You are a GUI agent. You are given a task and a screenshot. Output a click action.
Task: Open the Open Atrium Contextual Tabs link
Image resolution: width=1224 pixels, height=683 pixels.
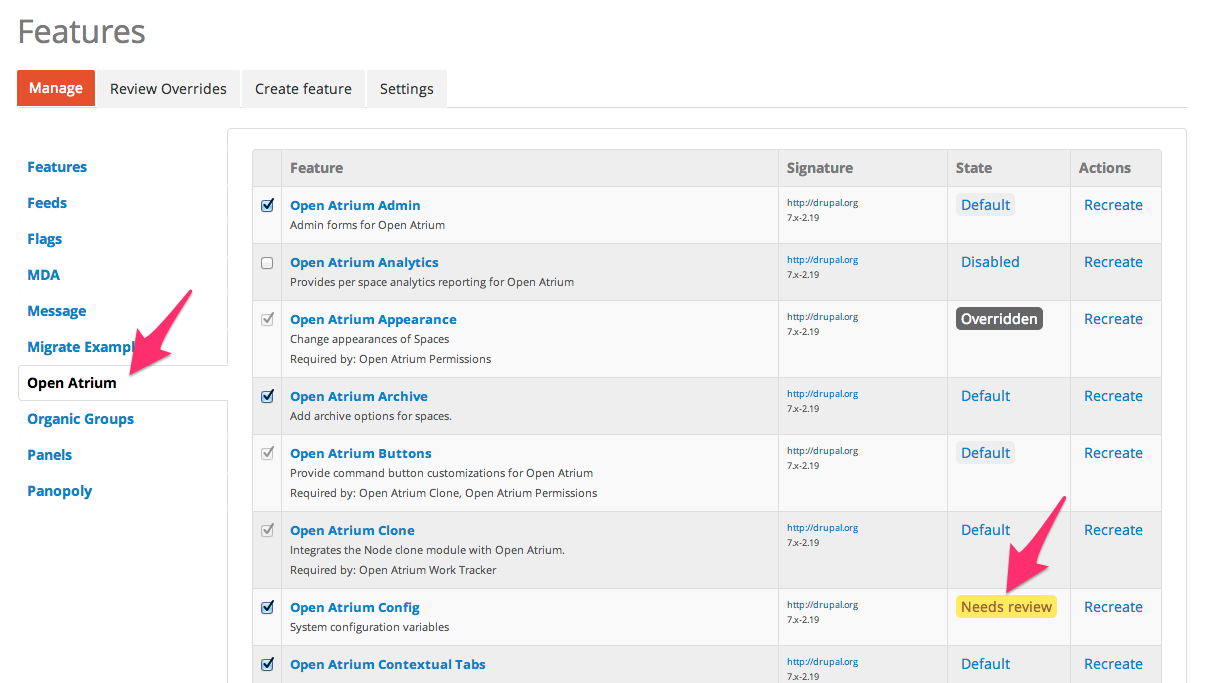(x=388, y=664)
